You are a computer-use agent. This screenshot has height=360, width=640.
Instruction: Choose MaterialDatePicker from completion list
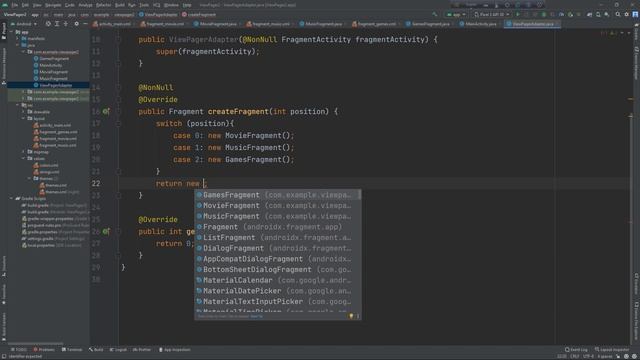pos(277,291)
